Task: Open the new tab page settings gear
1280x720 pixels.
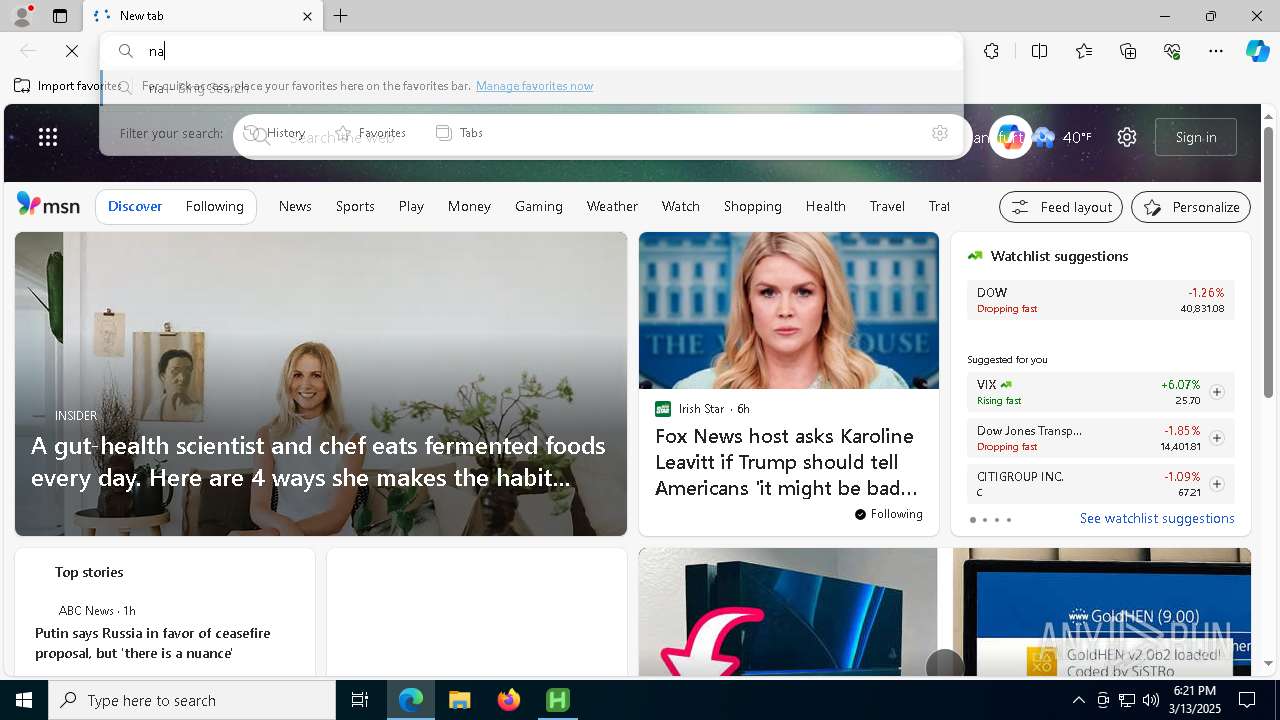Action: (1127, 137)
